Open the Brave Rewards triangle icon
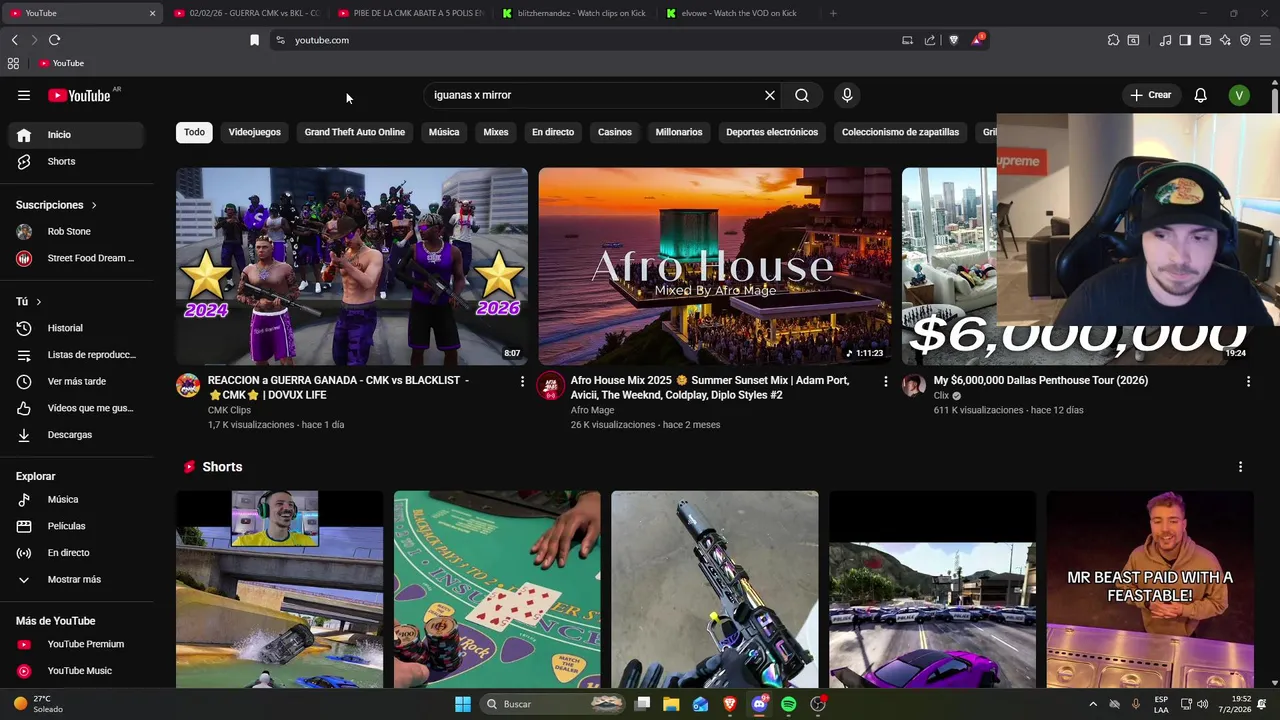The width and height of the screenshot is (1280, 720). pyautogui.click(x=977, y=40)
